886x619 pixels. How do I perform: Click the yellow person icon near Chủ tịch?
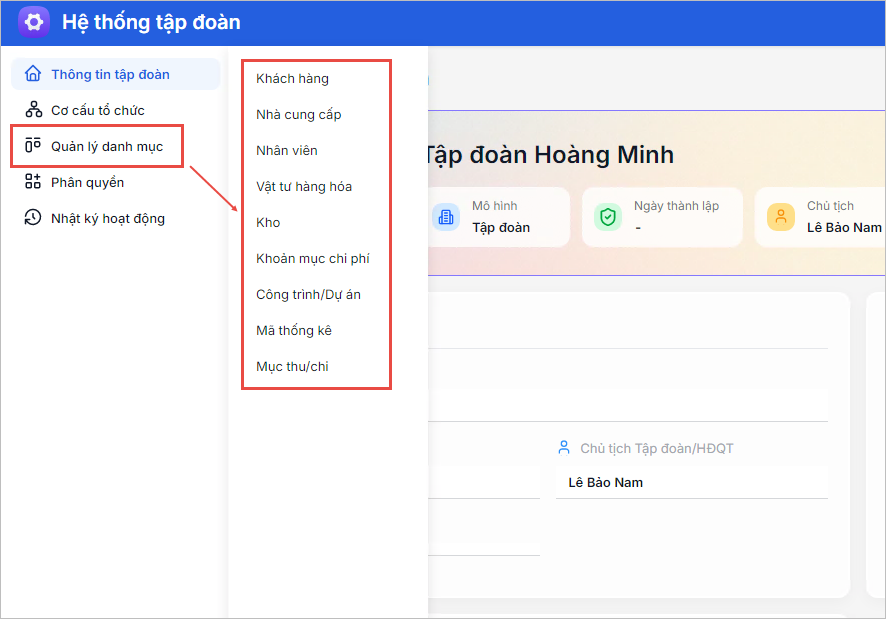click(x=781, y=217)
